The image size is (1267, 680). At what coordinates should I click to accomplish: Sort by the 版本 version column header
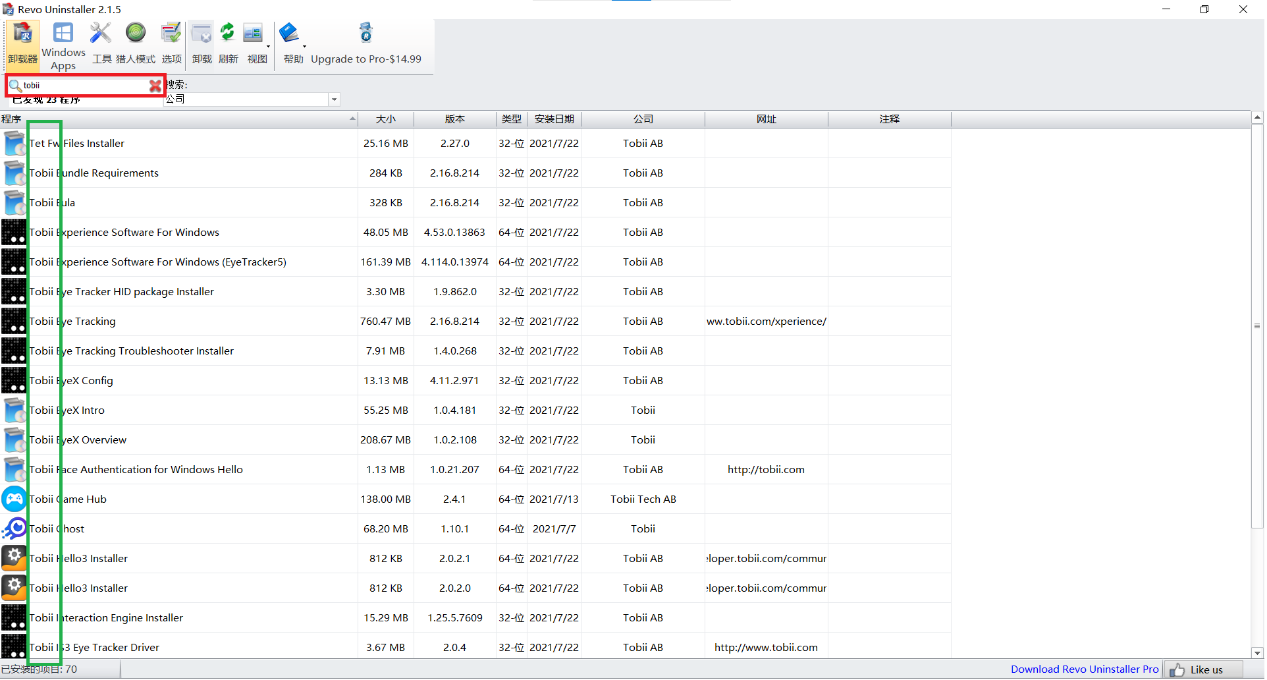click(454, 119)
